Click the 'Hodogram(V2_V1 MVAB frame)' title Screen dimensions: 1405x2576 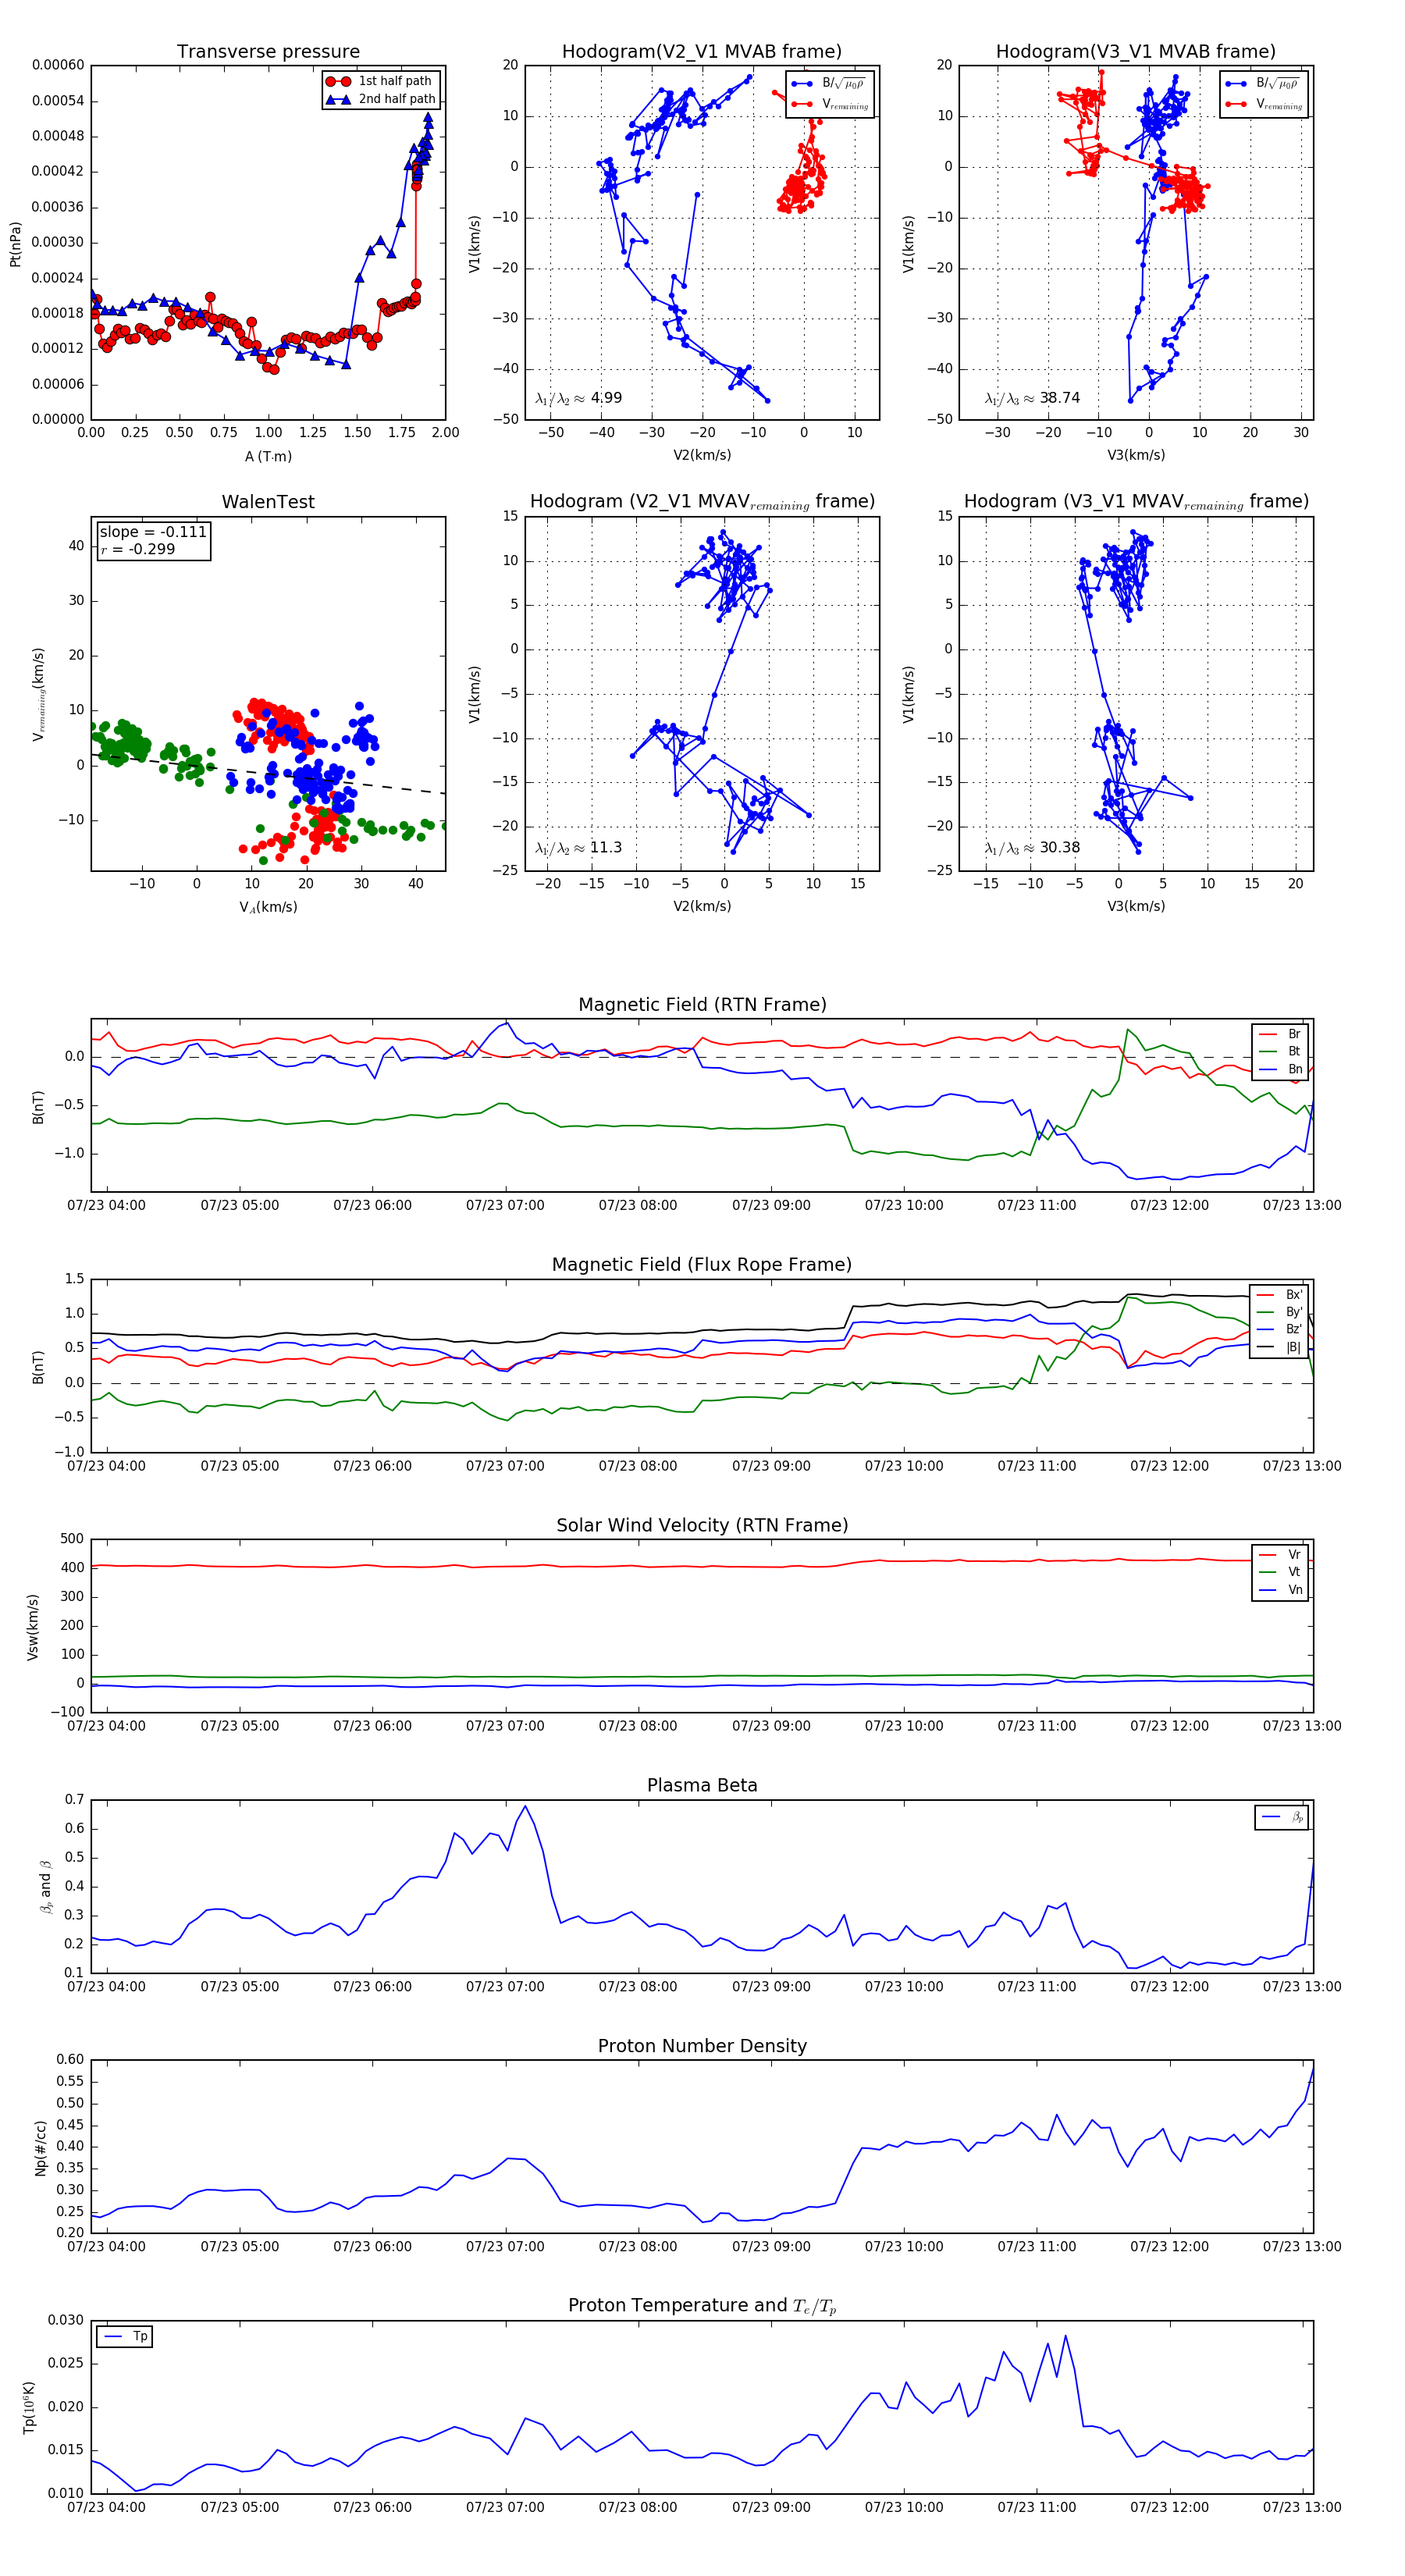click(701, 52)
